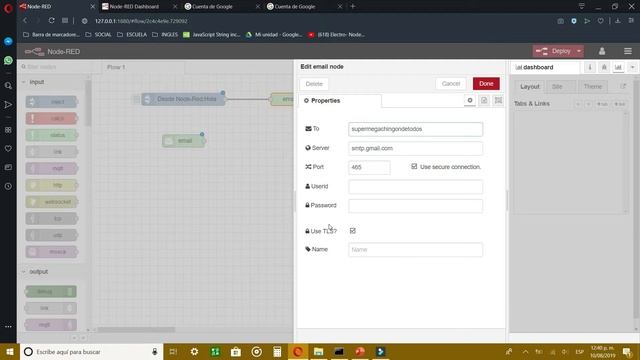Click the Windows taskbar search box
640x360 pixels.
coord(91,351)
